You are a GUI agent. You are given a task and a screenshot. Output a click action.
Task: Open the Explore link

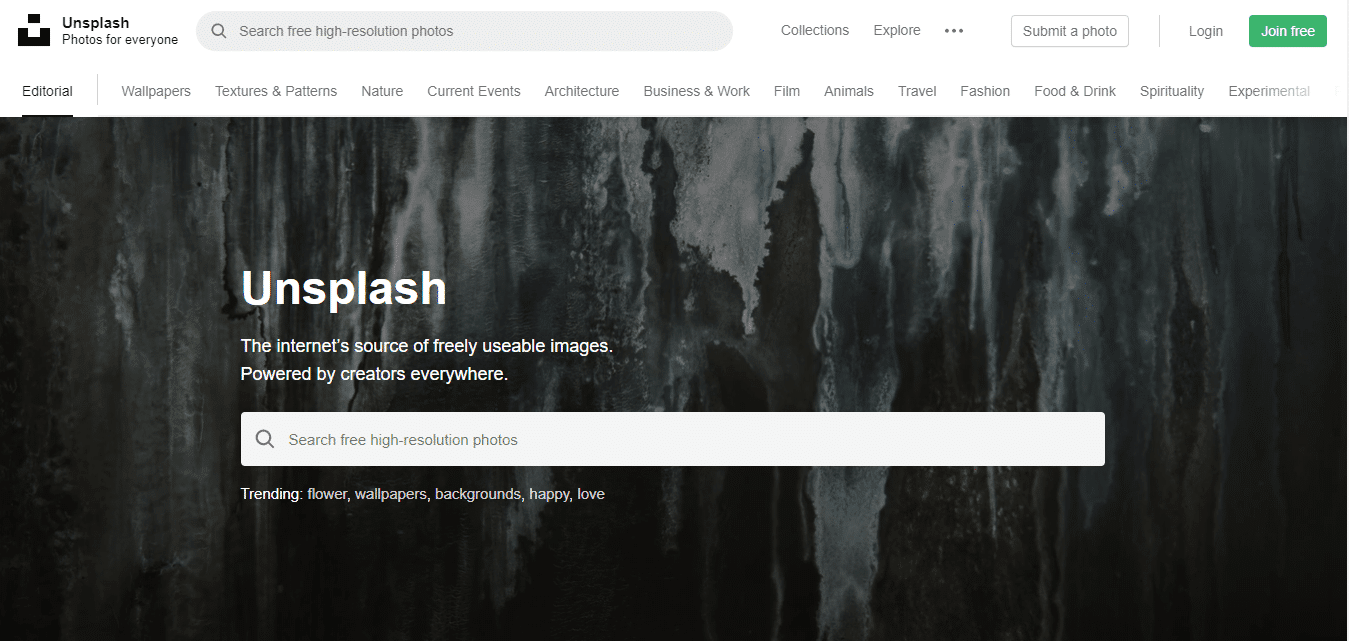(x=897, y=31)
